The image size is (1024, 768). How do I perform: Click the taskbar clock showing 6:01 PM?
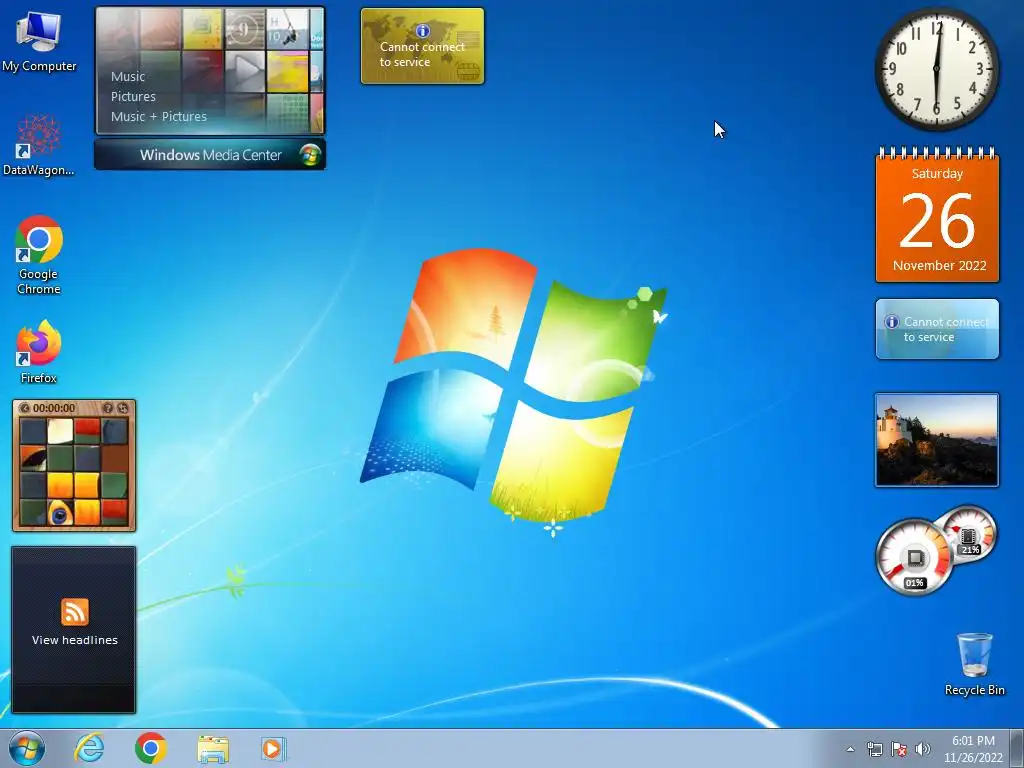[x=973, y=749]
